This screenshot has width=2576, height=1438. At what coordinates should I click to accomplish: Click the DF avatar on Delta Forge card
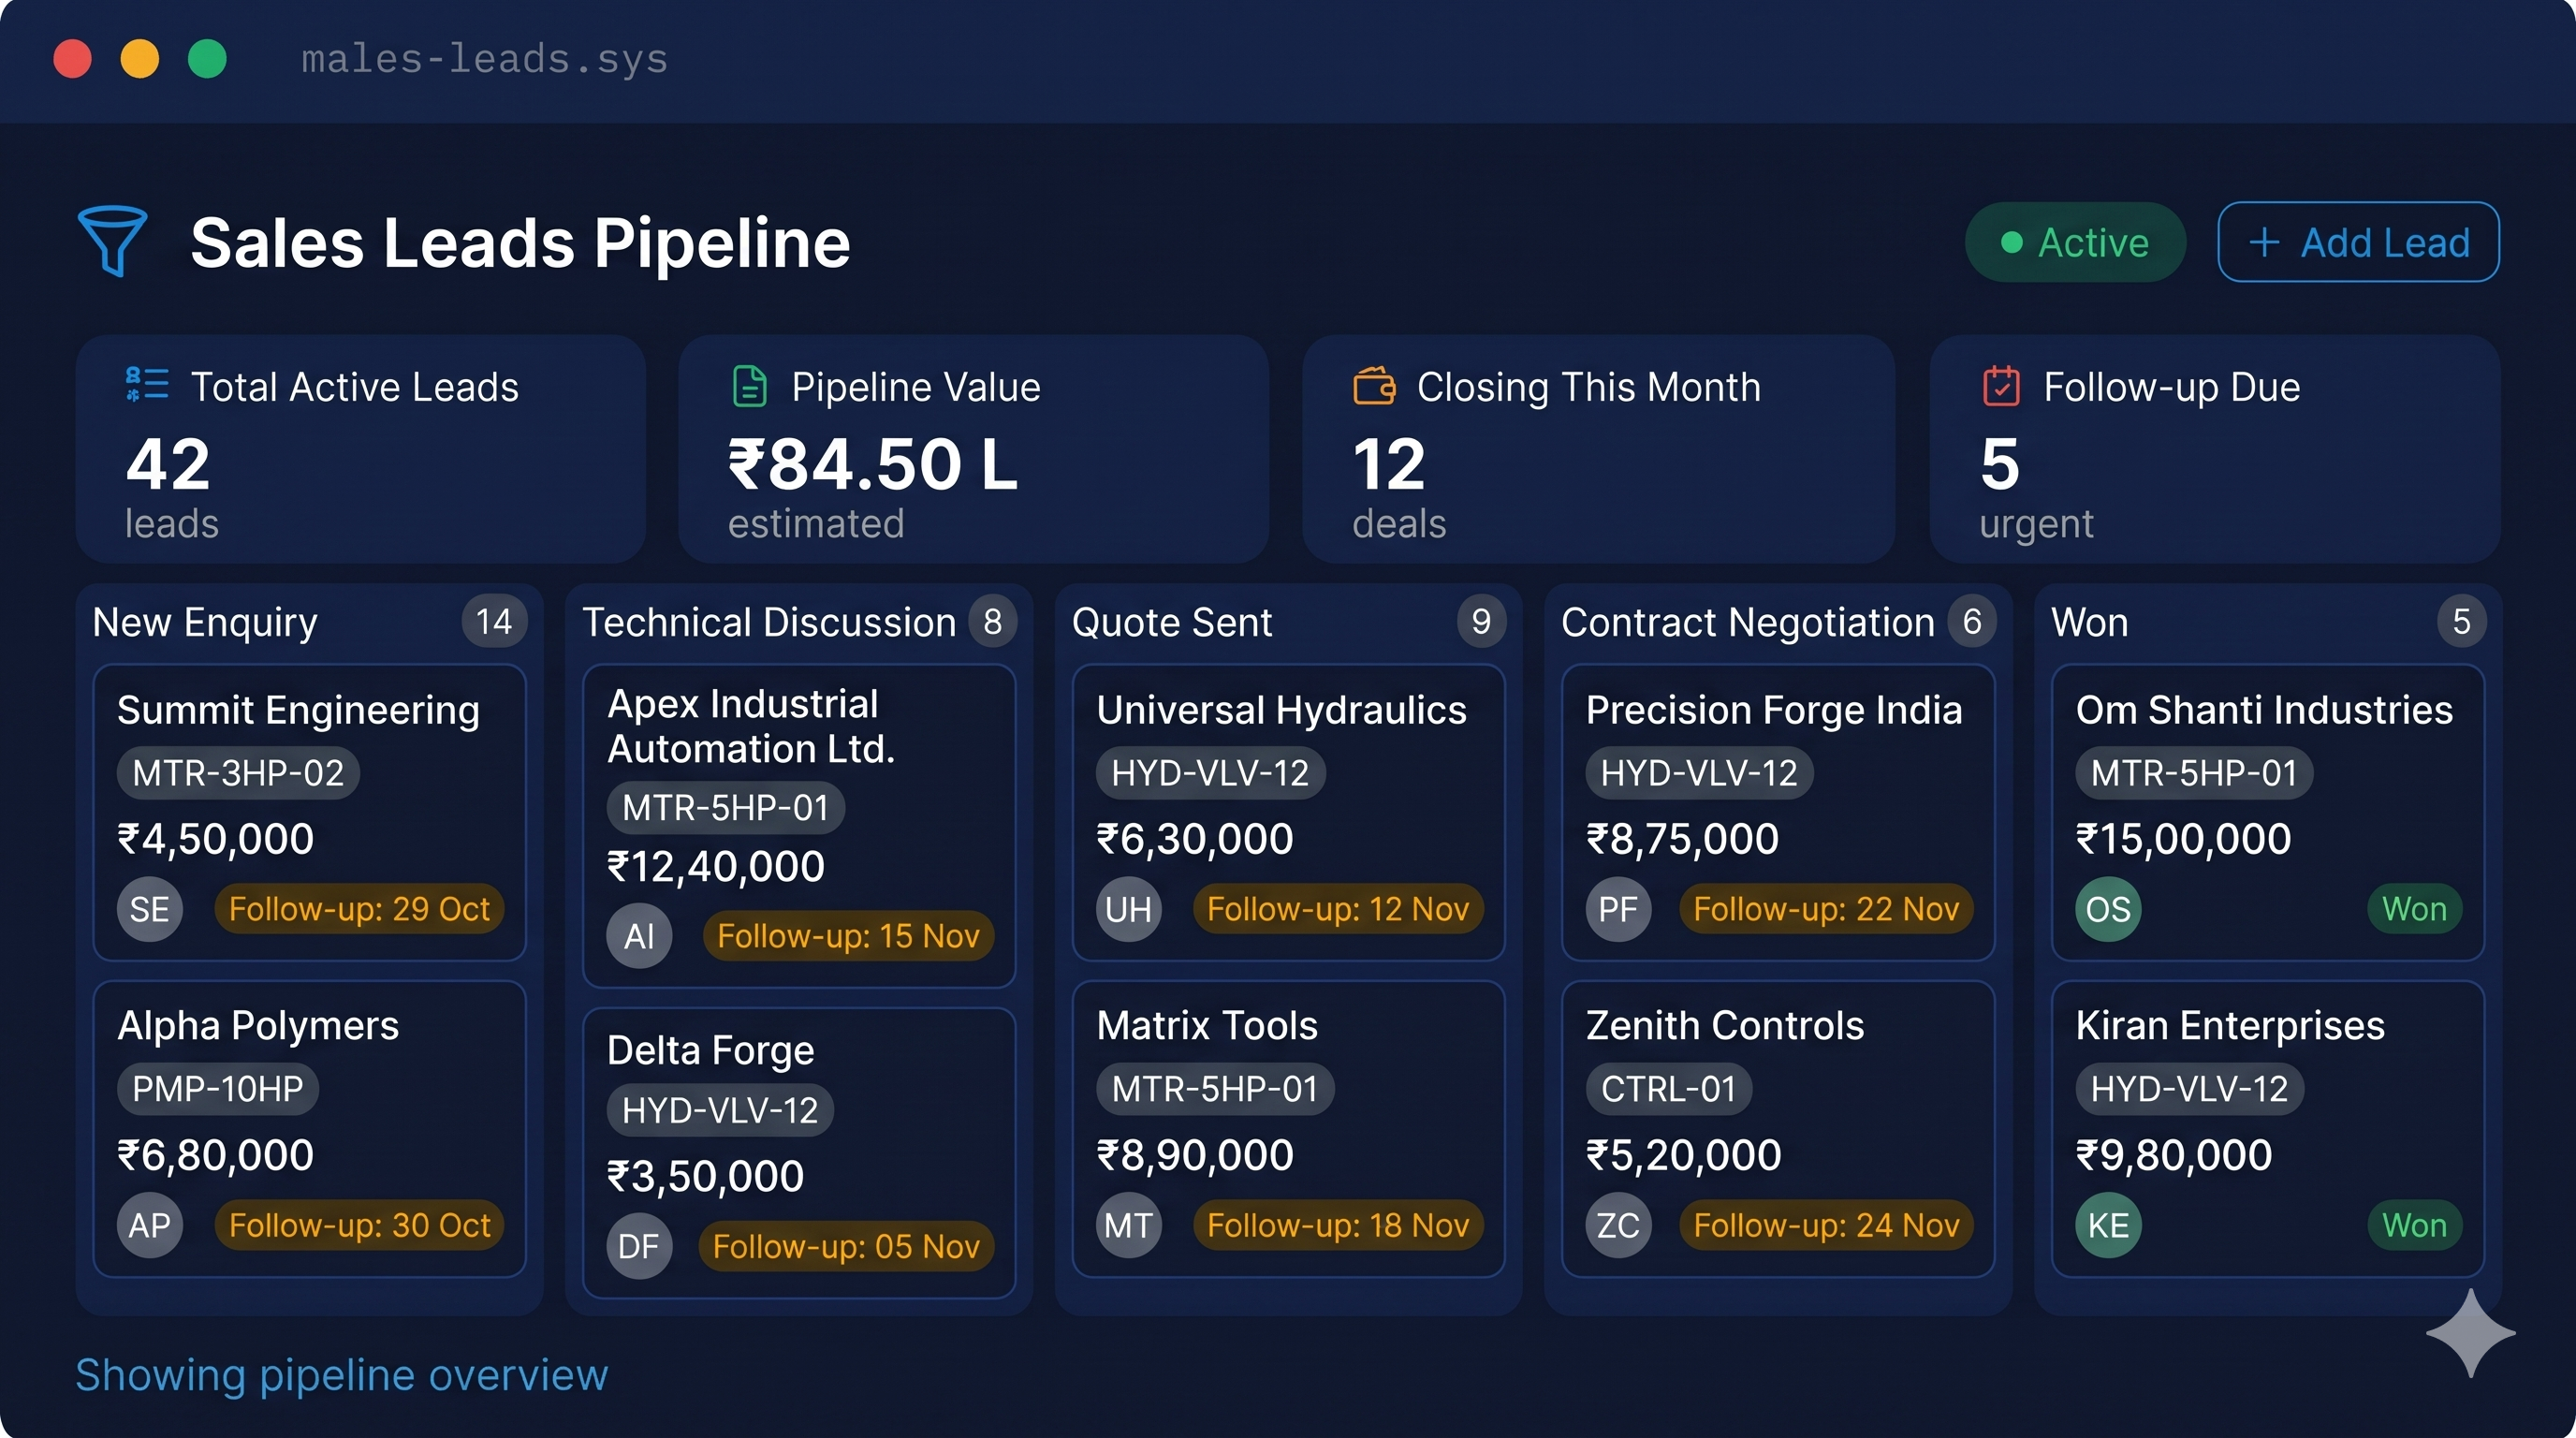pos(639,1246)
